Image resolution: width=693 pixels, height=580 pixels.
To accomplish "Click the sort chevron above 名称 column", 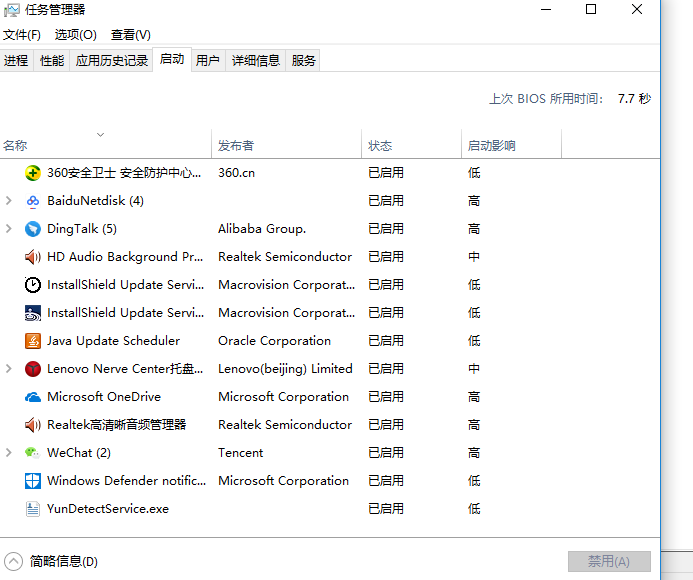I will (x=101, y=134).
